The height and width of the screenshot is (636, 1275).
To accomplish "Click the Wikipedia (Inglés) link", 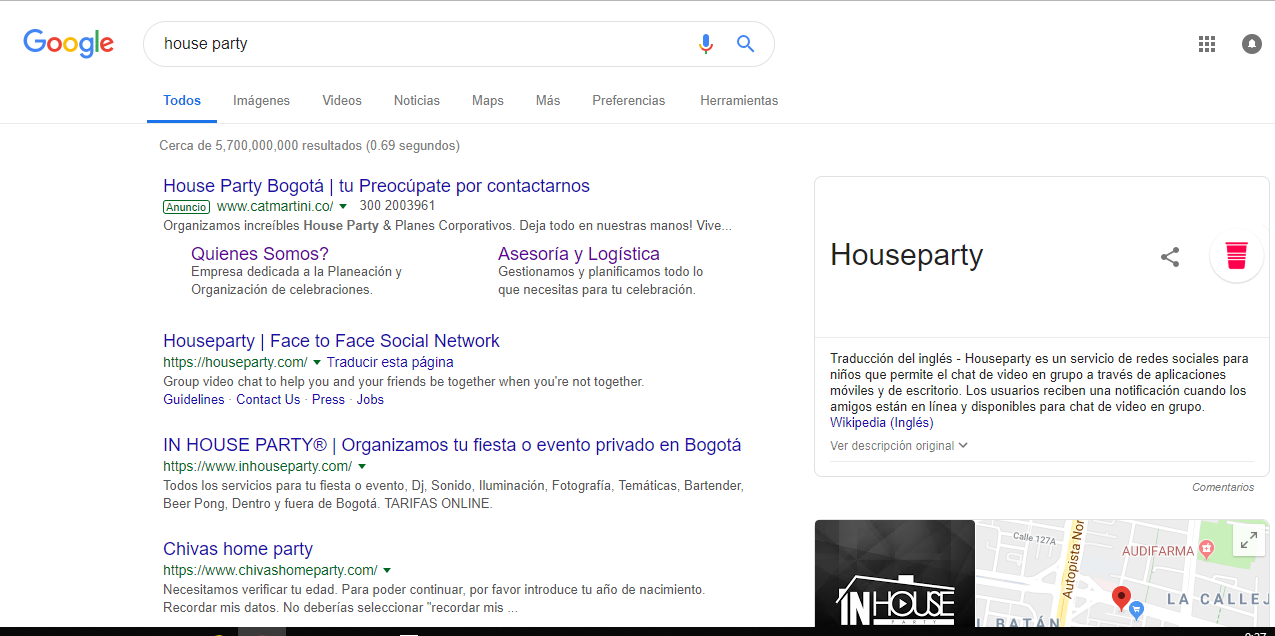I will (881, 423).
